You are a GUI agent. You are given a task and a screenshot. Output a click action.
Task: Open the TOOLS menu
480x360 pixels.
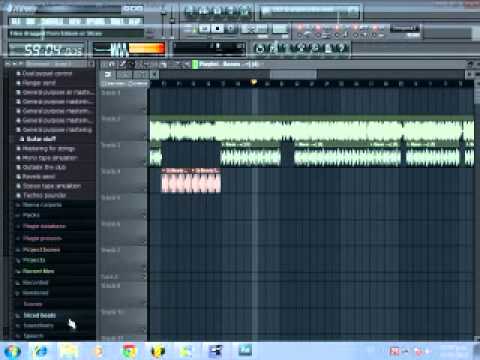point(117,21)
